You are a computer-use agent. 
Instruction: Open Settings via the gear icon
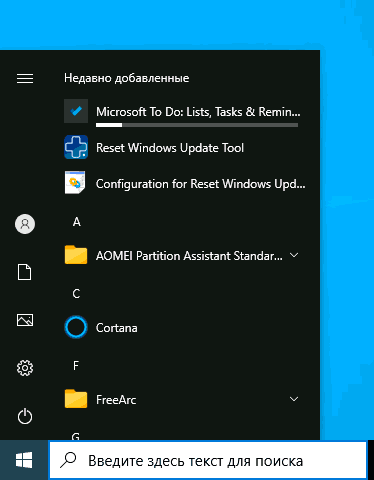[25, 368]
